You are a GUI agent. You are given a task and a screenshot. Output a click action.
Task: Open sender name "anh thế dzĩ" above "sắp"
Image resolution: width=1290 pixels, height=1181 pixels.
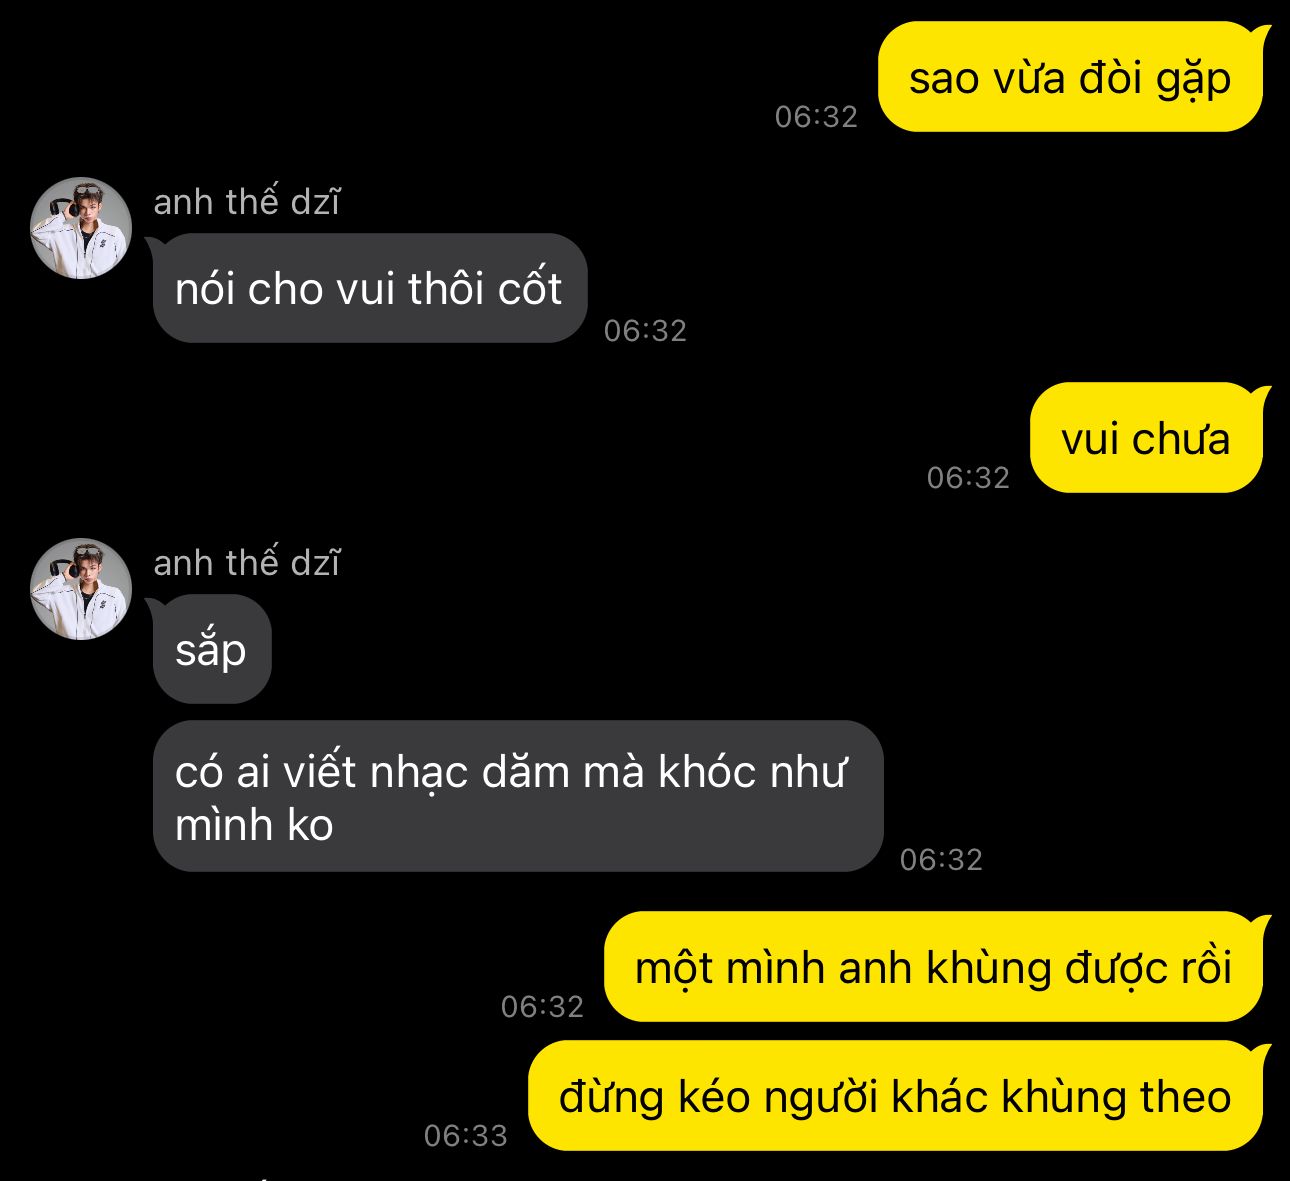tap(246, 563)
